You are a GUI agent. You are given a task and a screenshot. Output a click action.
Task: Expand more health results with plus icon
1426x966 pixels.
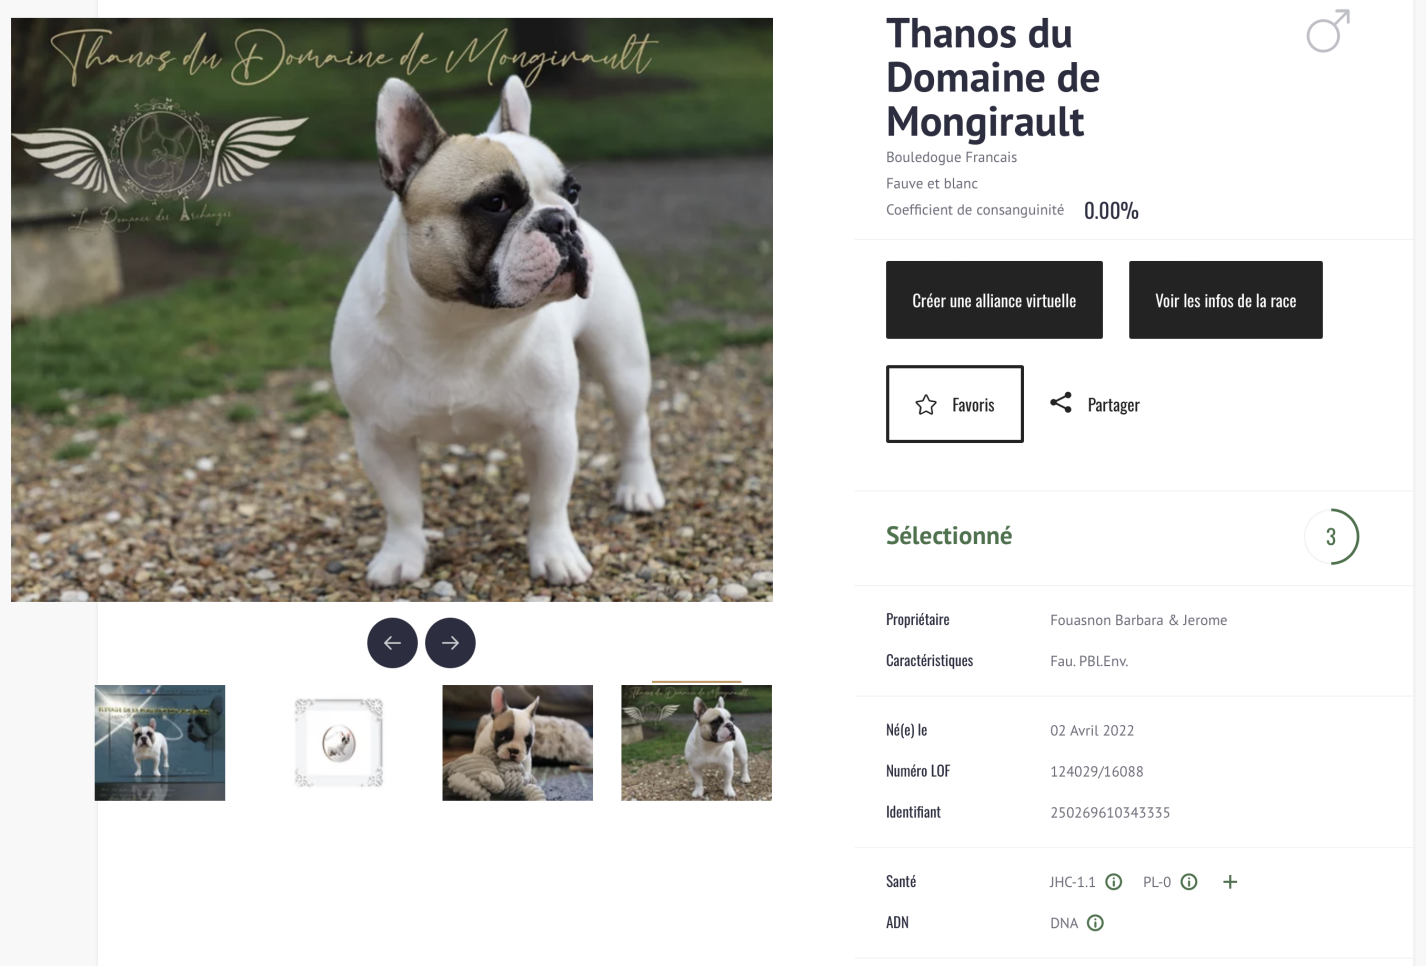pos(1230,882)
